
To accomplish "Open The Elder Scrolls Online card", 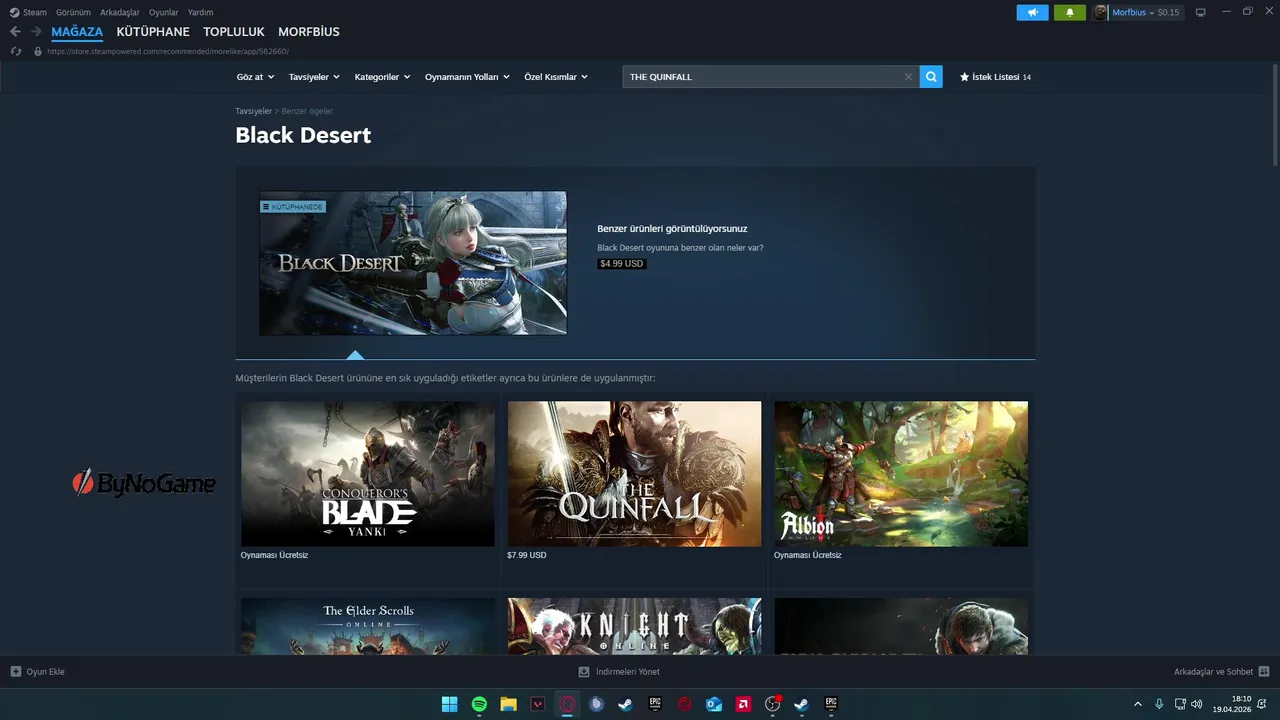I will tap(368, 626).
